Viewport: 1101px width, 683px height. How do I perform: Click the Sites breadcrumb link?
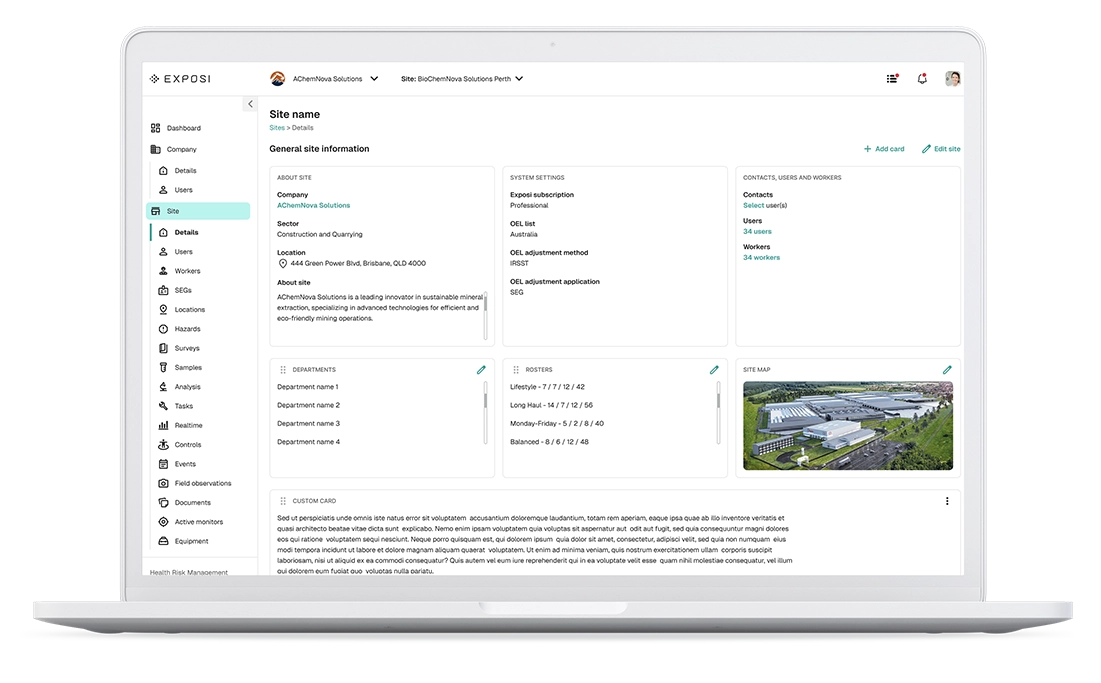(x=277, y=128)
